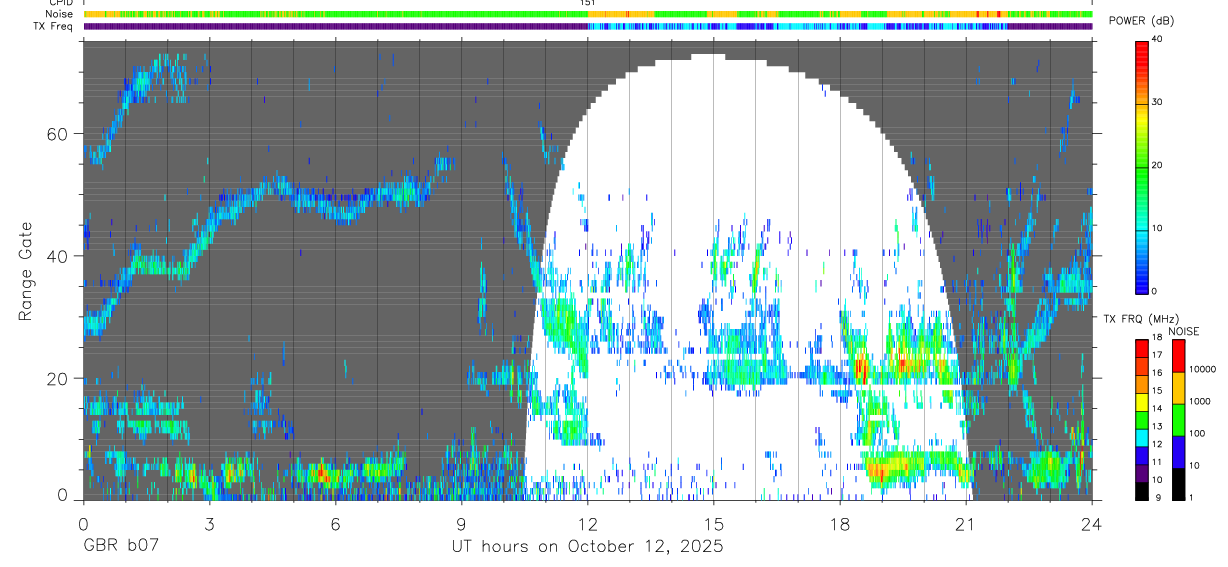Select the green 100–1000 segment of NOISE legend
This screenshot has height=567, width=1228.
[x=1178, y=420]
